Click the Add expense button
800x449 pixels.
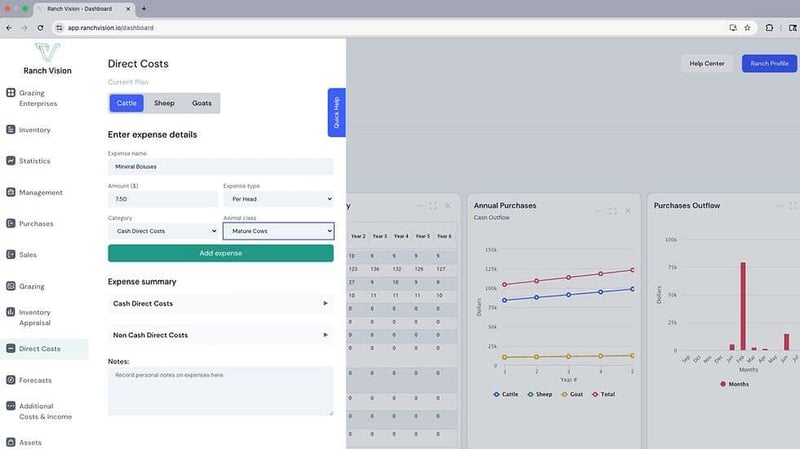(x=220, y=253)
